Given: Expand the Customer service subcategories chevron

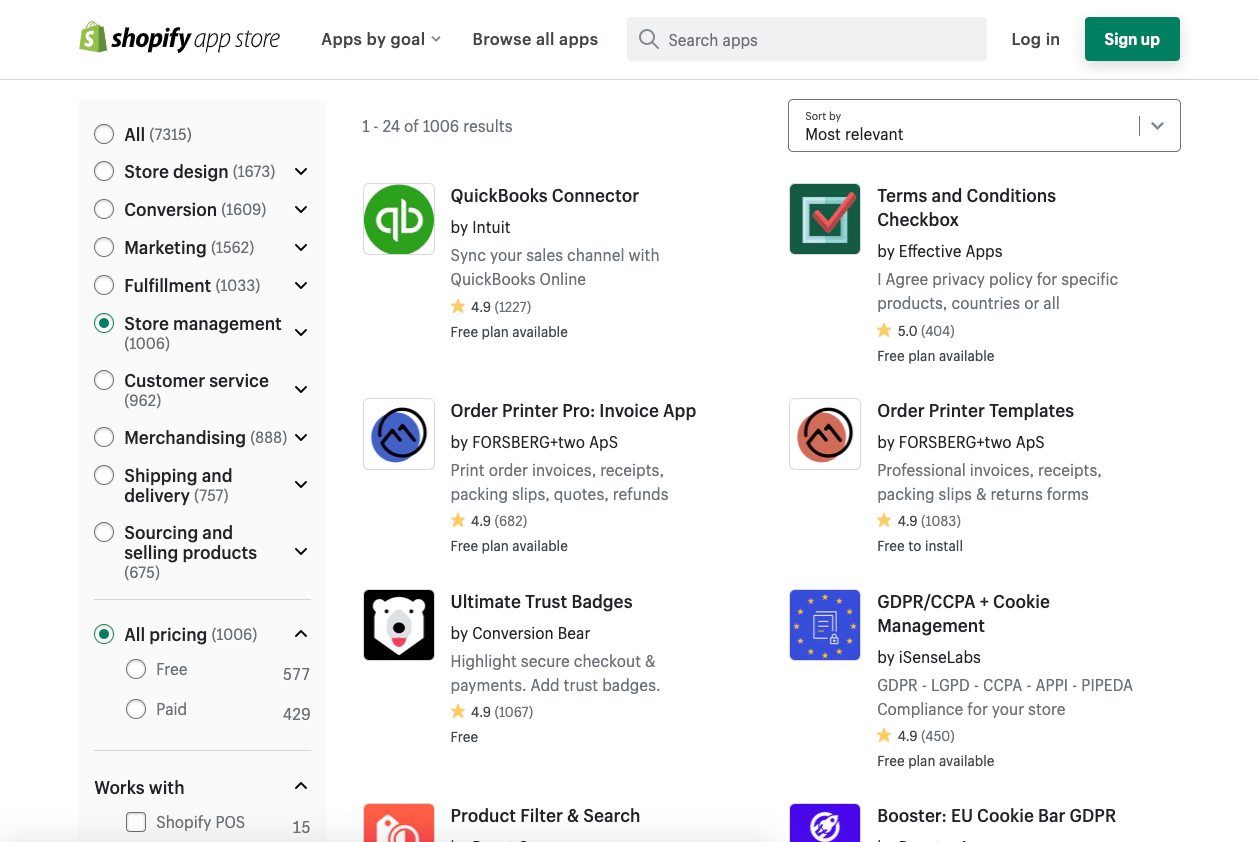Looking at the screenshot, I should coord(301,390).
